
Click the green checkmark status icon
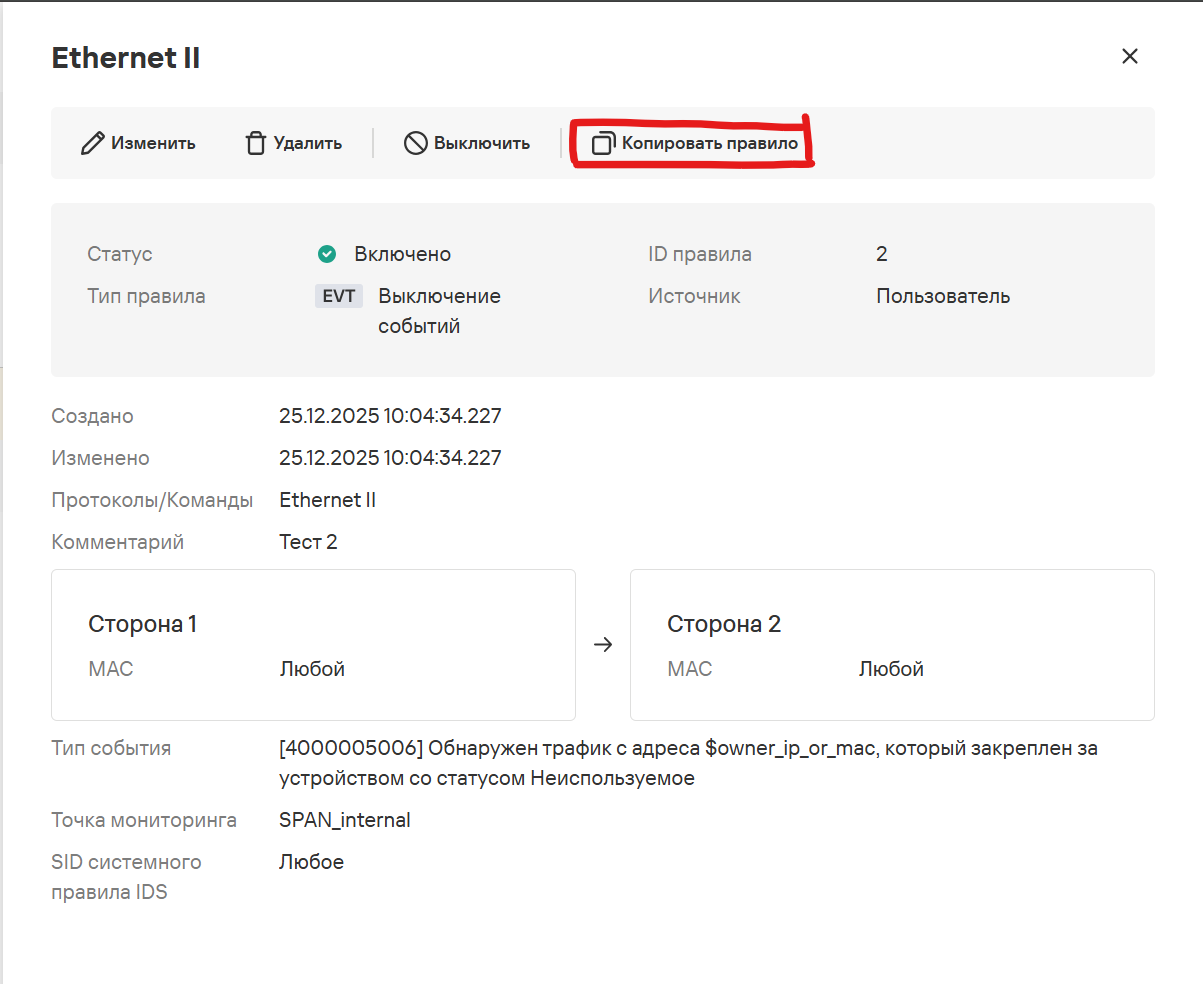[x=326, y=254]
